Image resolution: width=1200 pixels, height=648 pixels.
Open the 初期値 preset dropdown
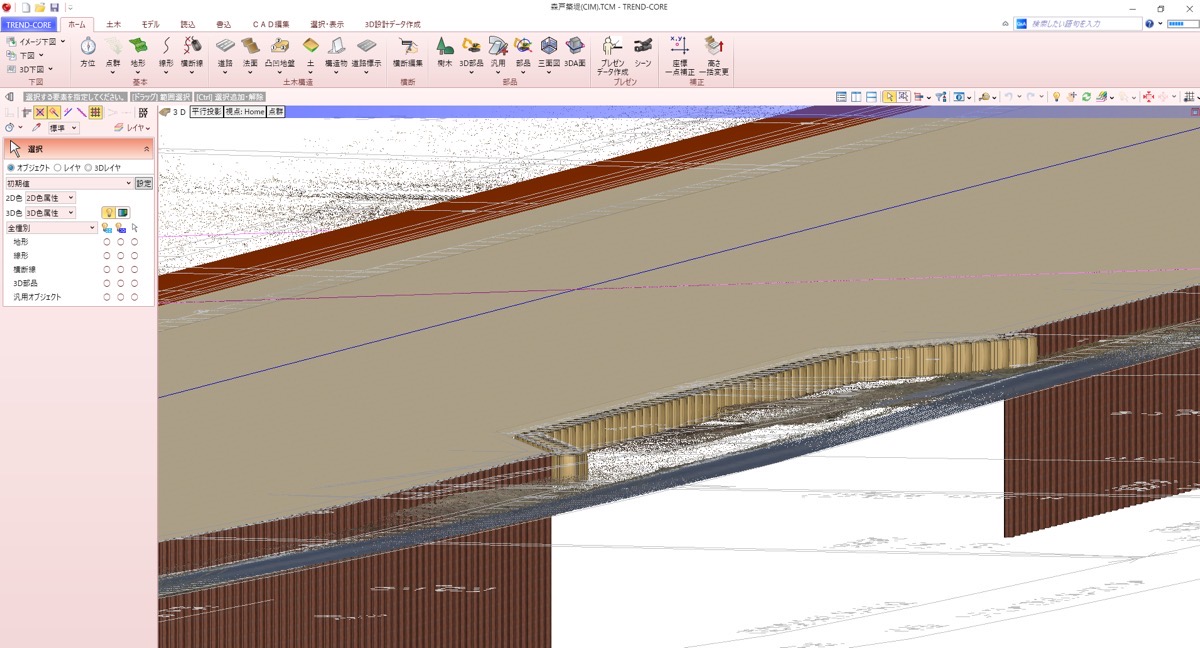click(69, 183)
